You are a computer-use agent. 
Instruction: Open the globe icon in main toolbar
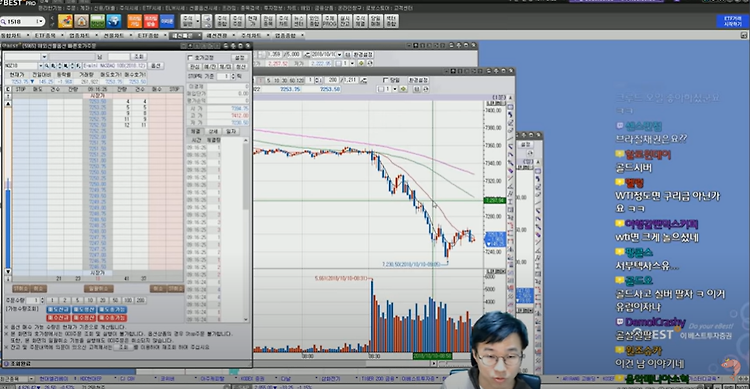[x=113, y=21]
